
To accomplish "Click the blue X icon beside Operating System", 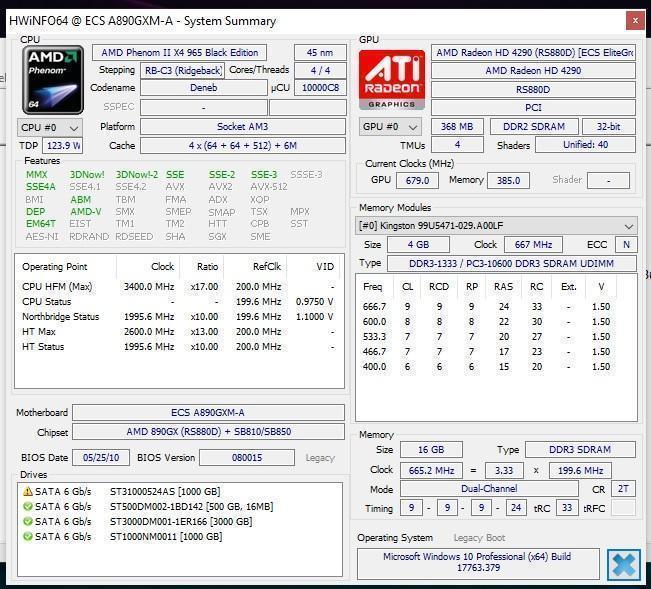I will click(624, 565).
